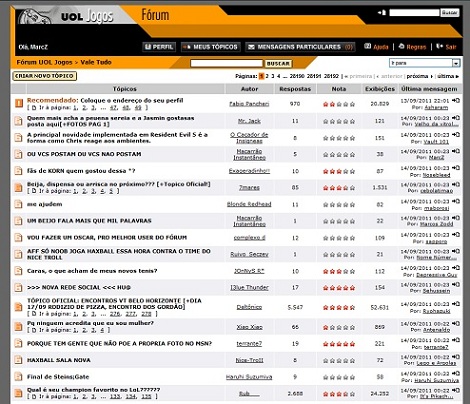The image size is (470, 404).
Task: Open page 49 of the Recomendado topic
Action: coord(138,108)
